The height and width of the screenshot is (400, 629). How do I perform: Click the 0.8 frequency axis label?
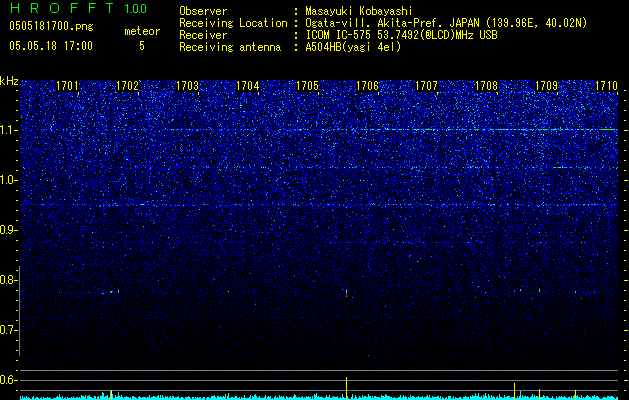coord(9,280)
